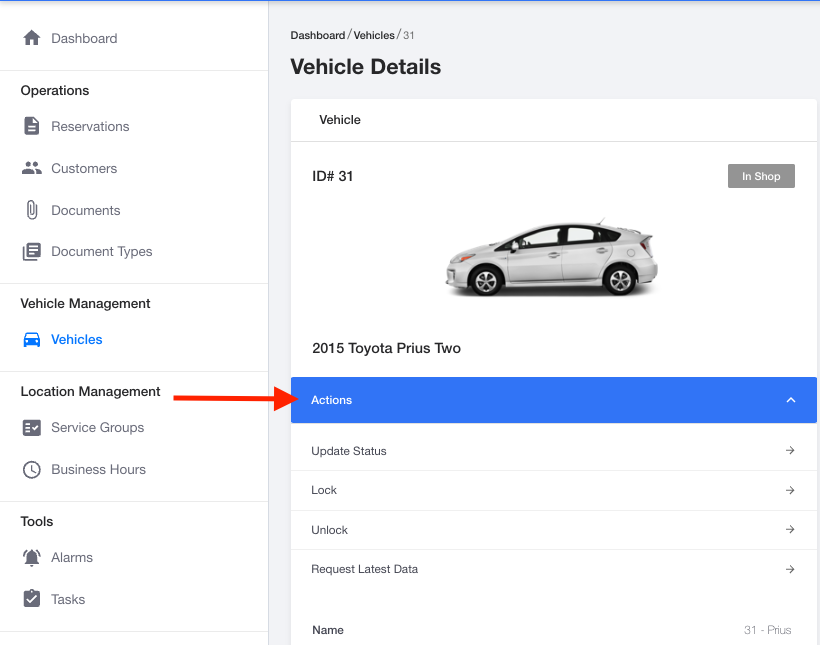
Task: Collapse the Actions panel chevron
Action: 791,400
